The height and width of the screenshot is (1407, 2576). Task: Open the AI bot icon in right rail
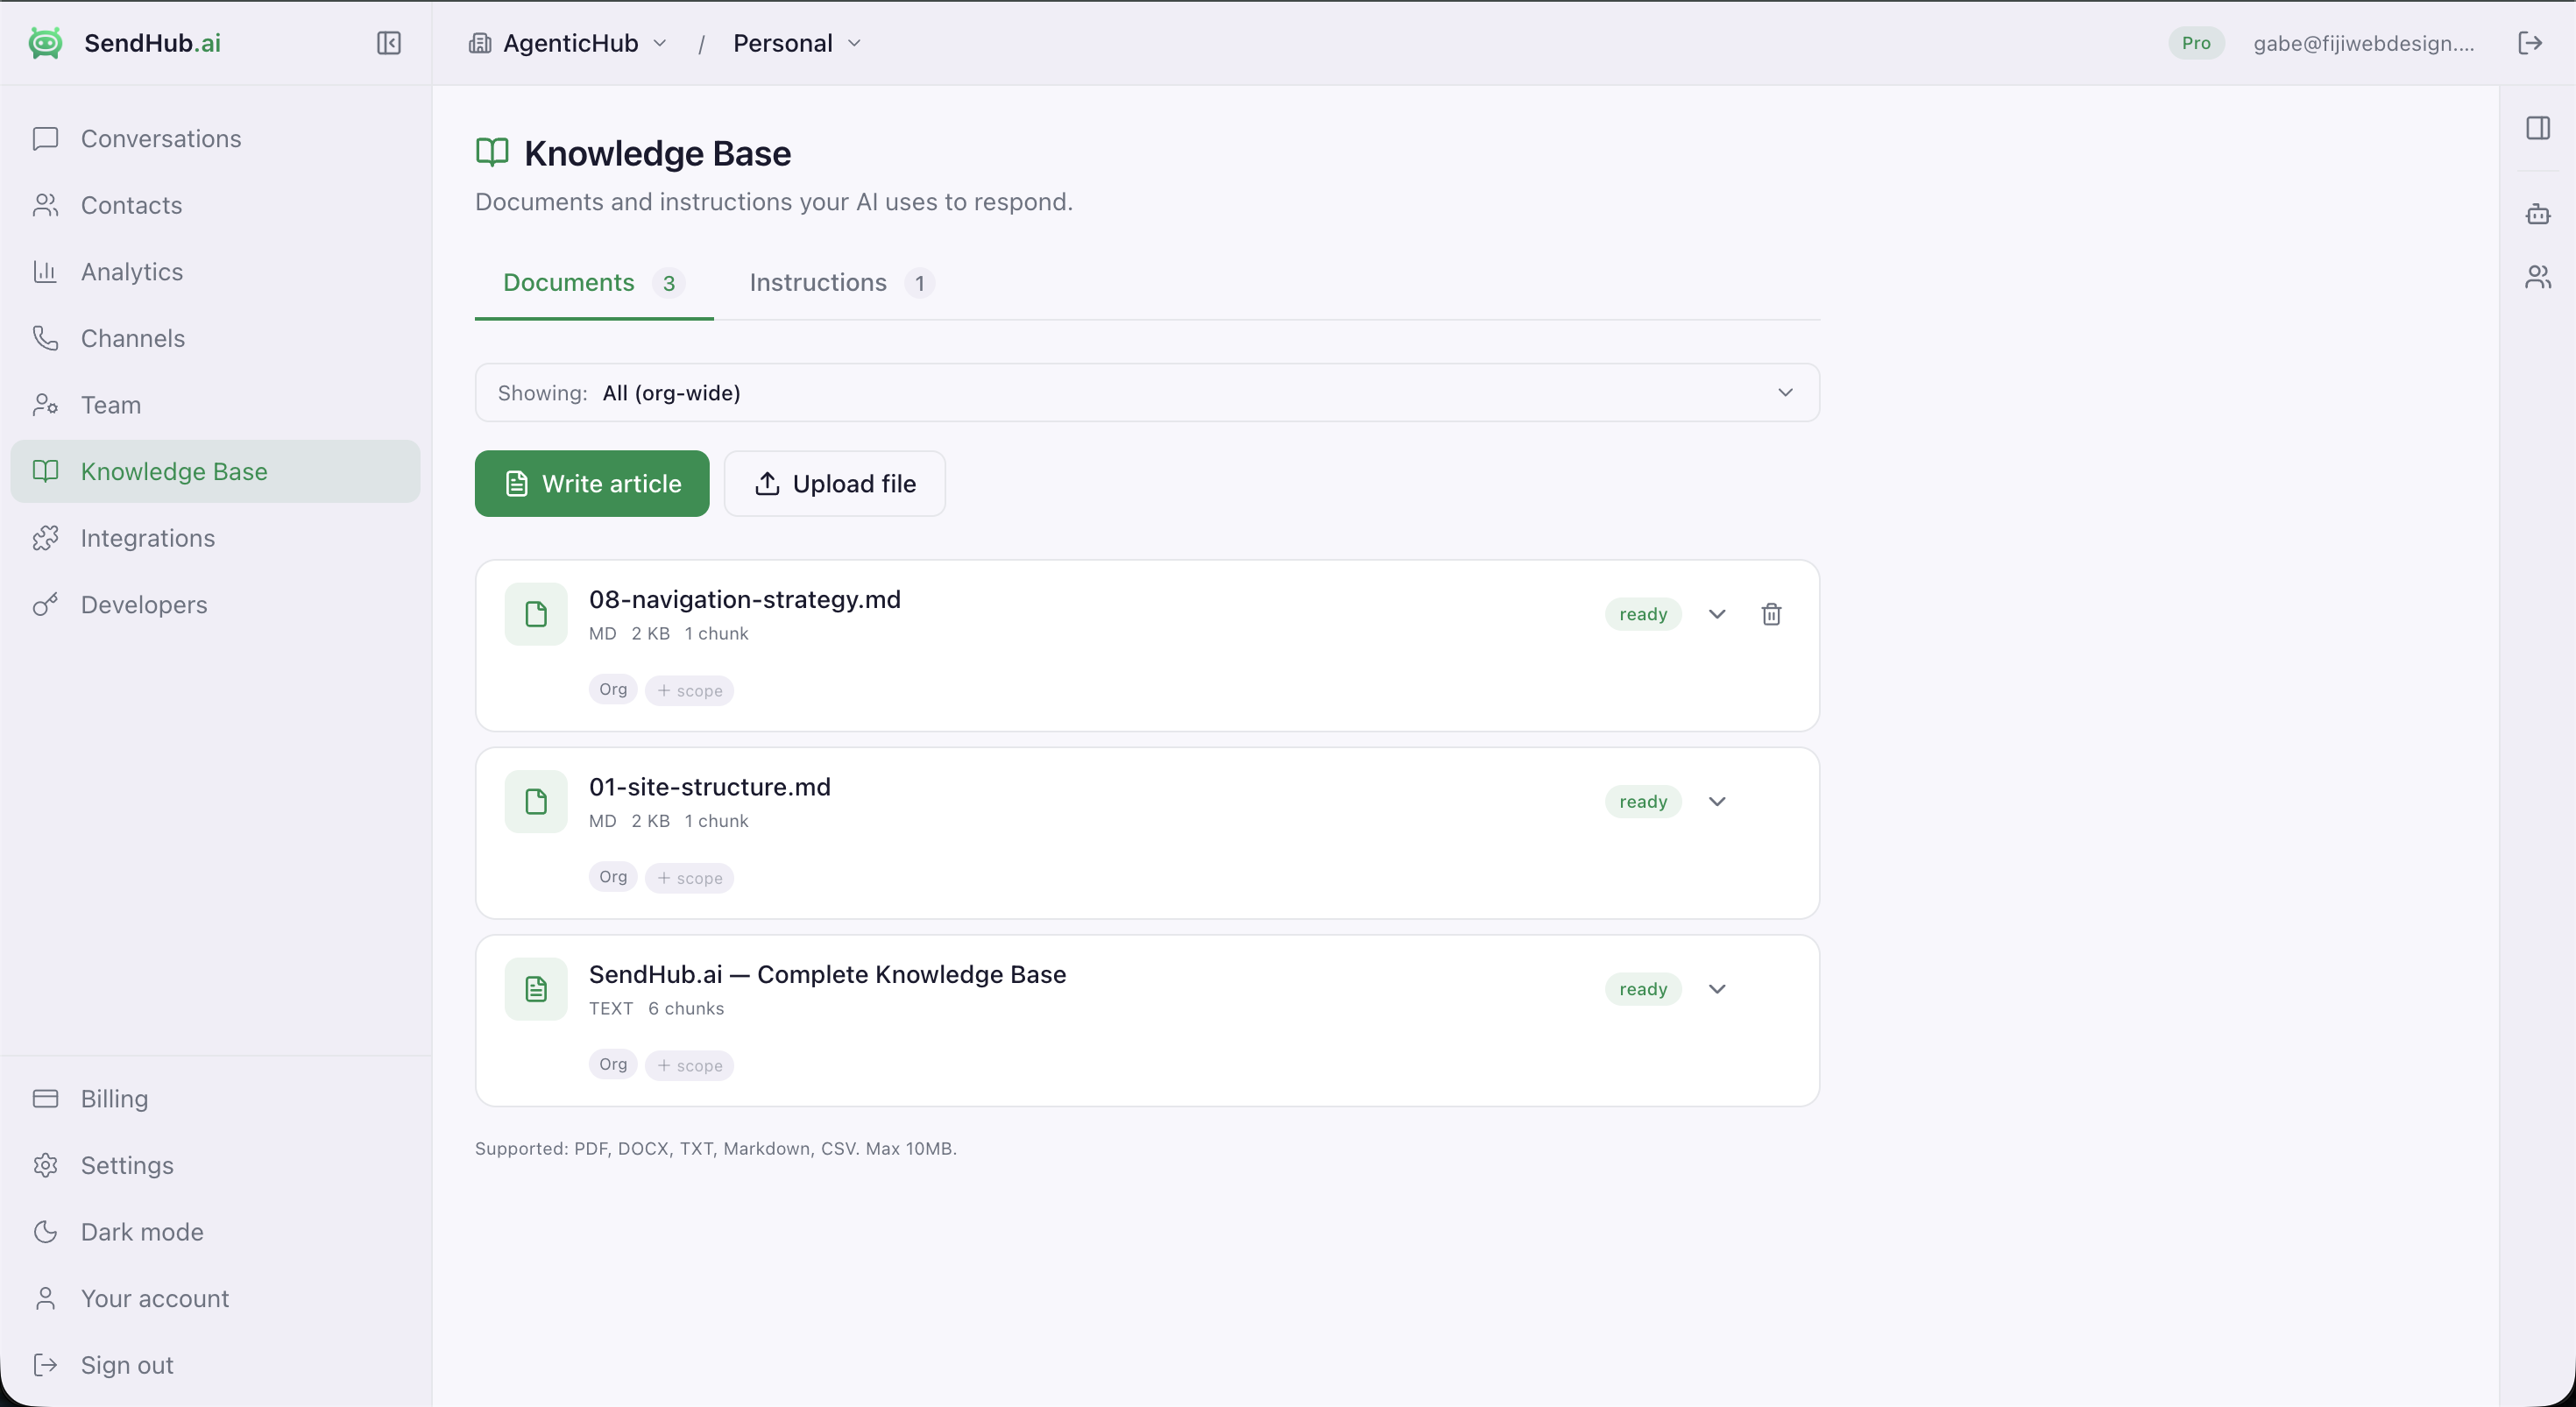click(x=2537, y=213)
